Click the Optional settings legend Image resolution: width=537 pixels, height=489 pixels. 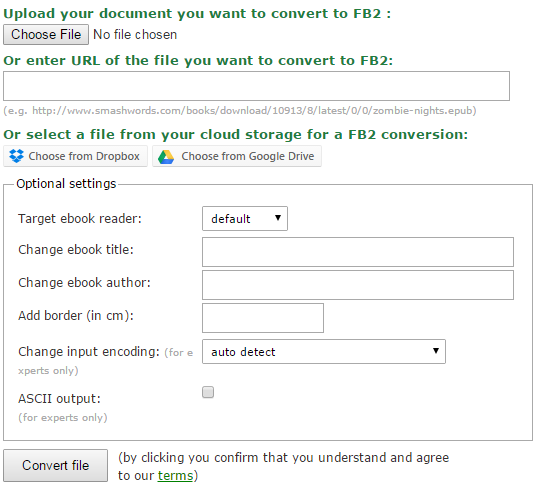(66, 184)
